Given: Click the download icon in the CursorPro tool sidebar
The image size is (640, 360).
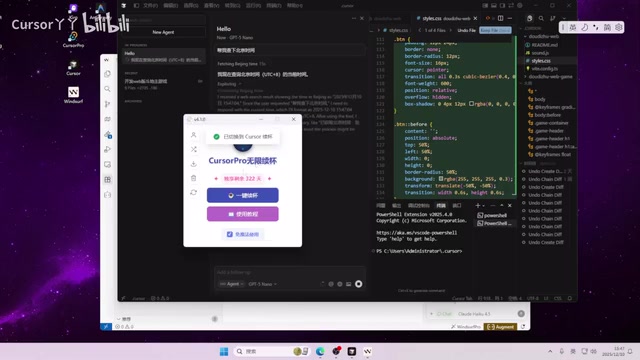Looking at the screenshot, I should [193, 164].
